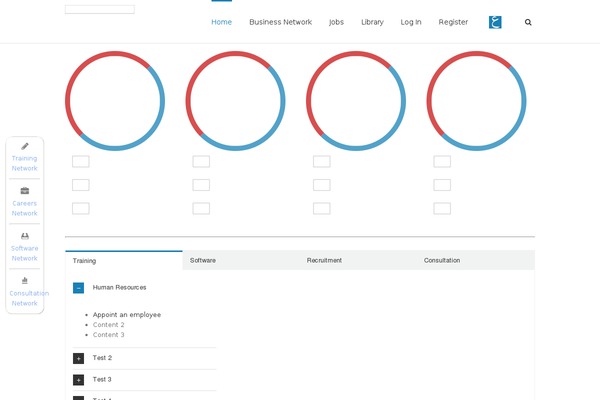This screenshot has height=400, width=600.
Task: Open the Appoint an employee item
Action: tap(127, 315)
